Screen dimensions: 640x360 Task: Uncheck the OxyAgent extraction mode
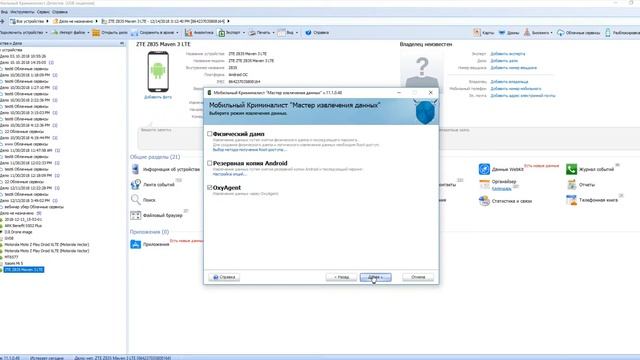coord(210,188)
